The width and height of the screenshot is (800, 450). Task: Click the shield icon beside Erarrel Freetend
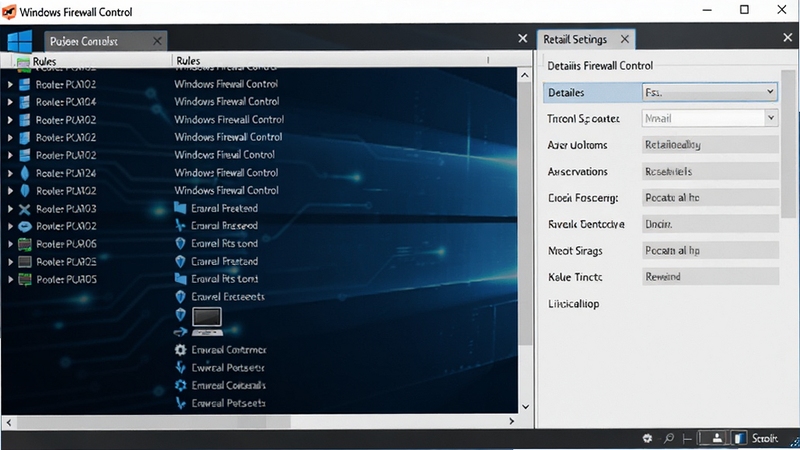180,261
